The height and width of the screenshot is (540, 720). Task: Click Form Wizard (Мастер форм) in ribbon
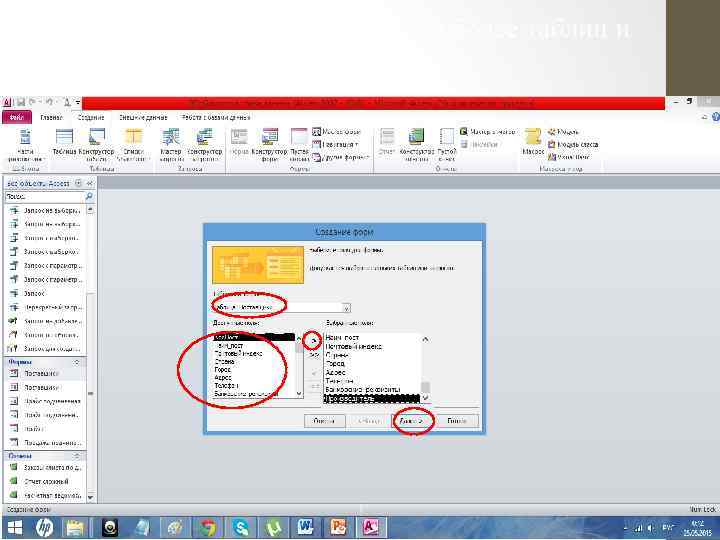click(x=337, y=132)
